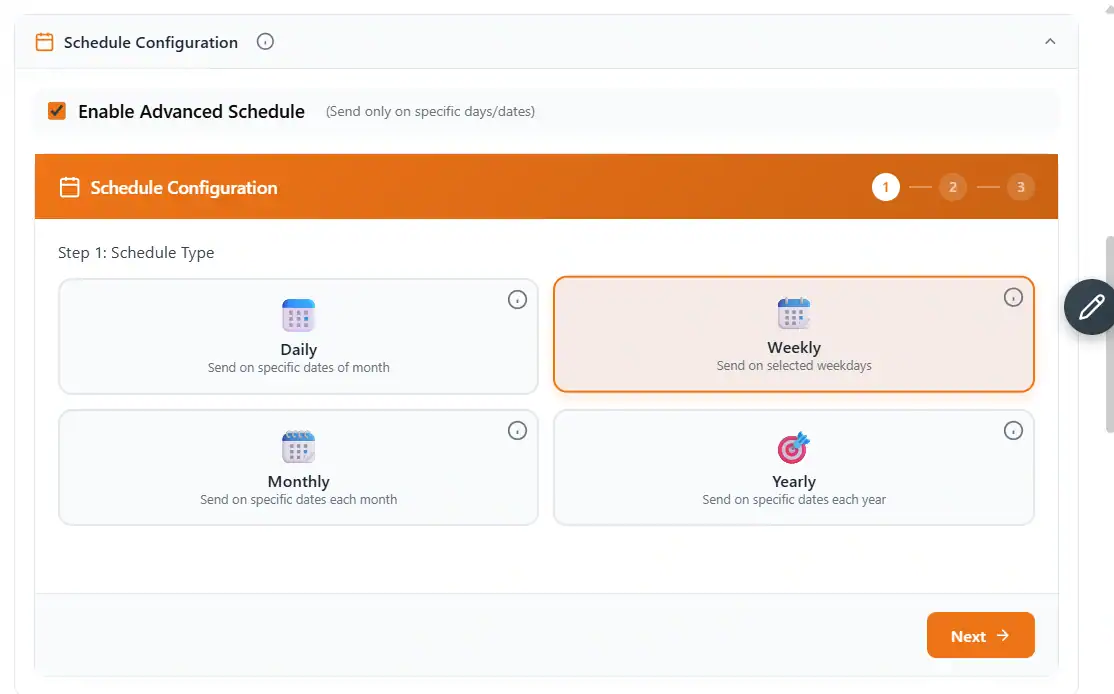Select the Yearly schedule type
Image resolution: width=1114 pixels, height=694 pixels.
coord(793,467)
